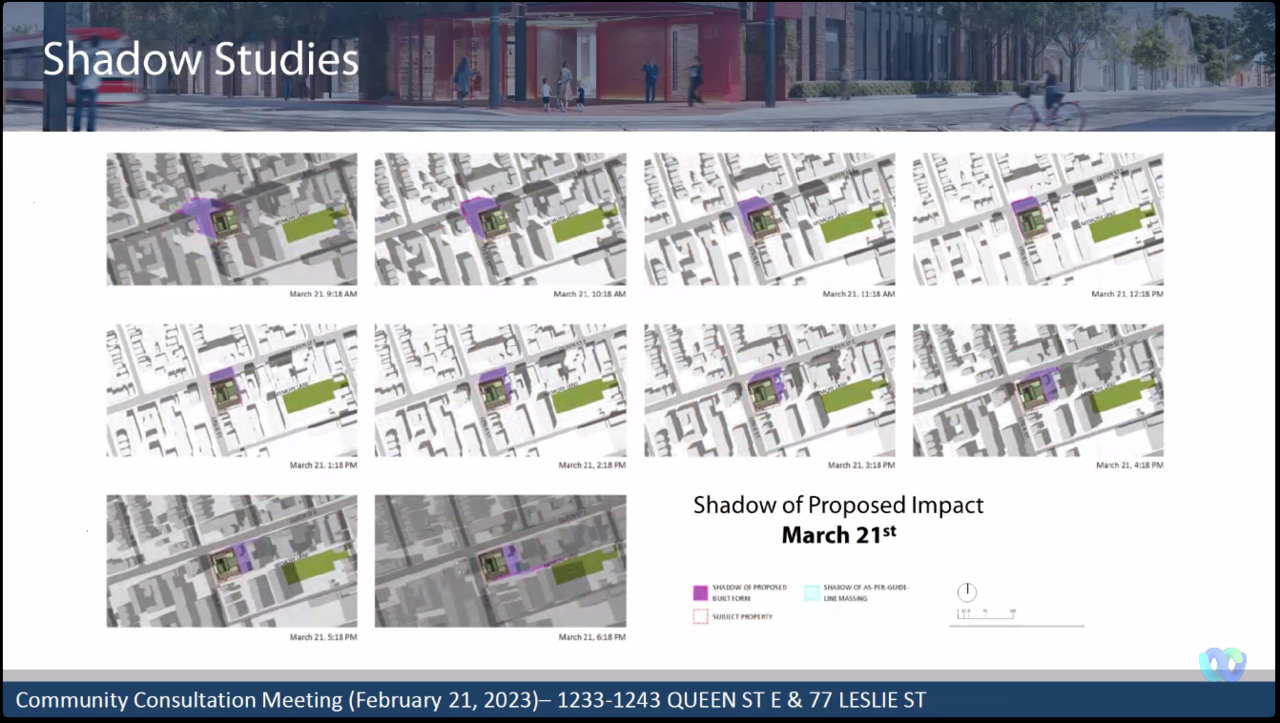This screenshot has height=723, width=1280.
Task: Click the Shadow Studies slide title
Action: pyautogui.click(x=200, y=60)
